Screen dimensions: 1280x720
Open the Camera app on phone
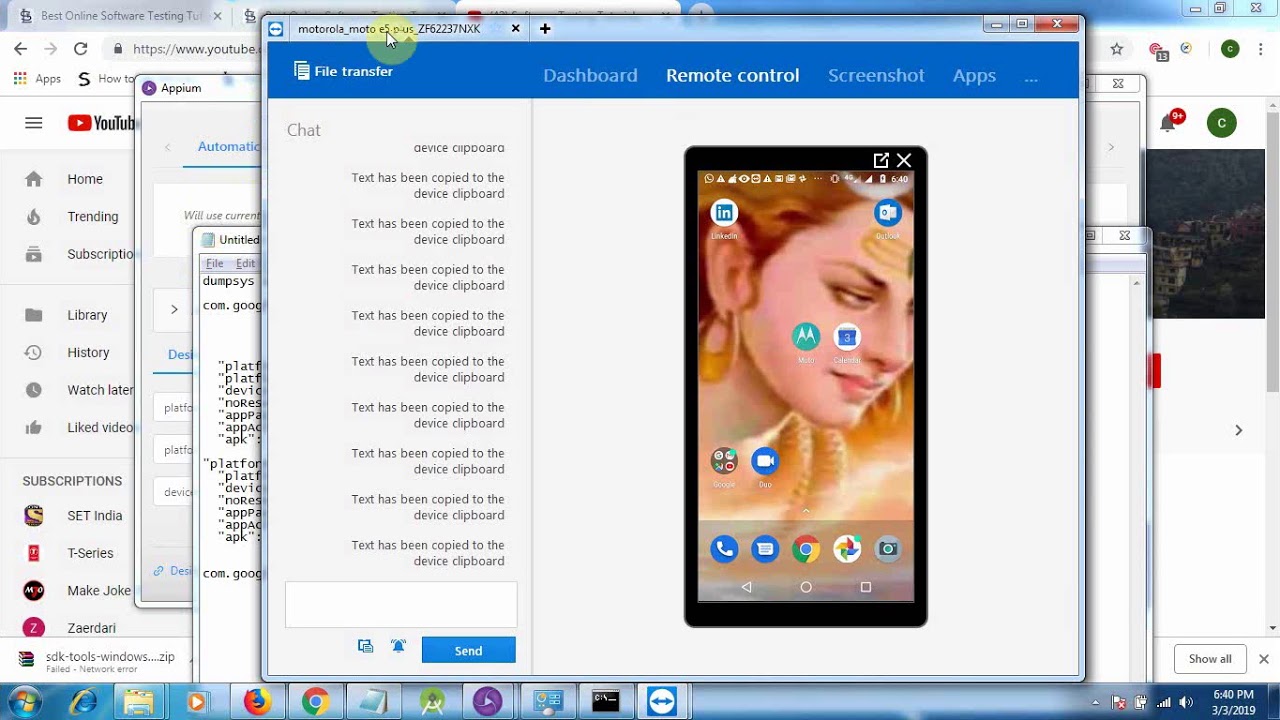point(888,549)
